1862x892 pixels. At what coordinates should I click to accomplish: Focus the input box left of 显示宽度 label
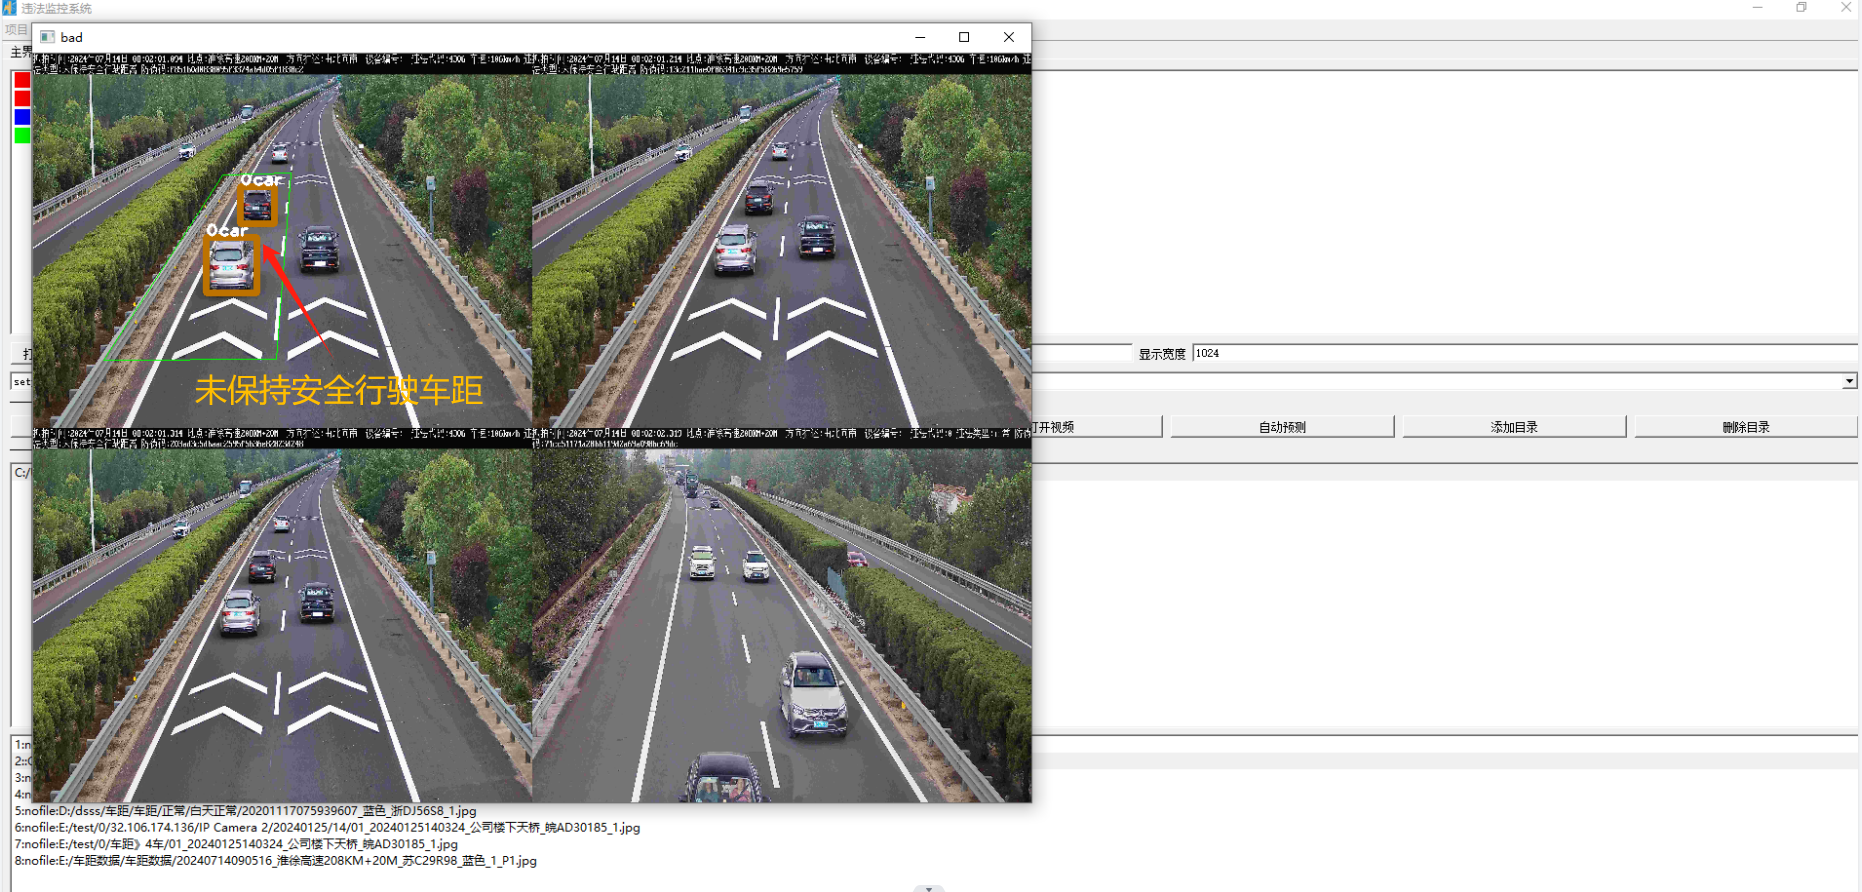(1081, 353)
